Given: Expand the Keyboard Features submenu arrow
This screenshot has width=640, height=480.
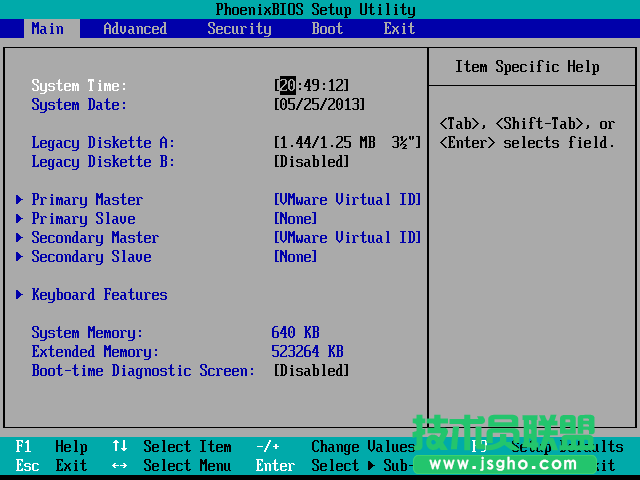Looking at the screenshot, I should pos(20,295).
